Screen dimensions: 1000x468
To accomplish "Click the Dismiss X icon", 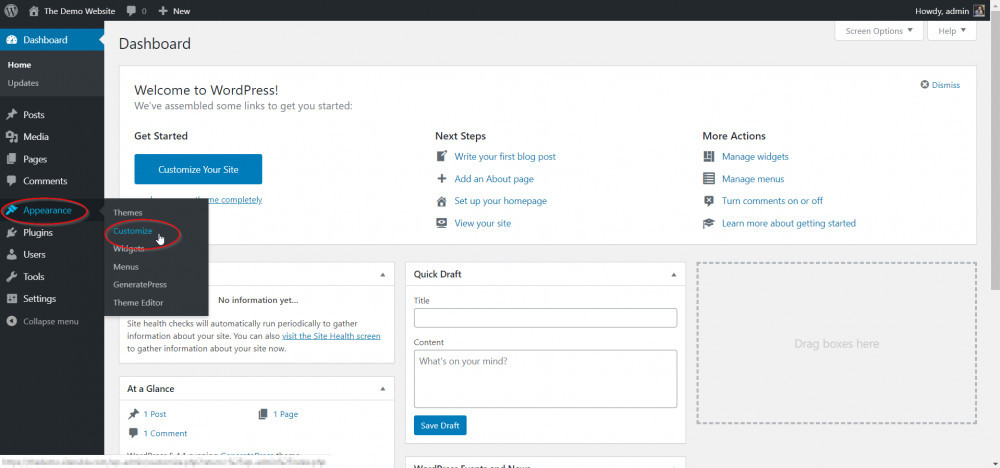I will (x=924, y=85).
